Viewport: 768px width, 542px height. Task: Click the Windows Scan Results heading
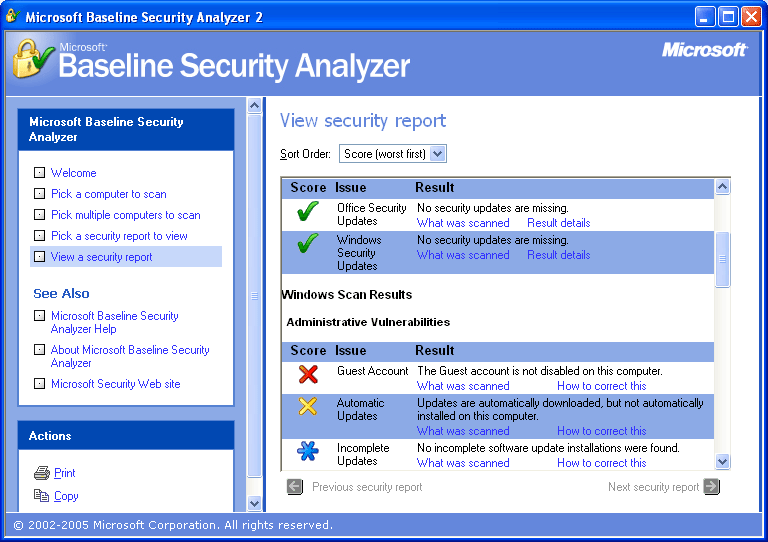click(347, 295)
